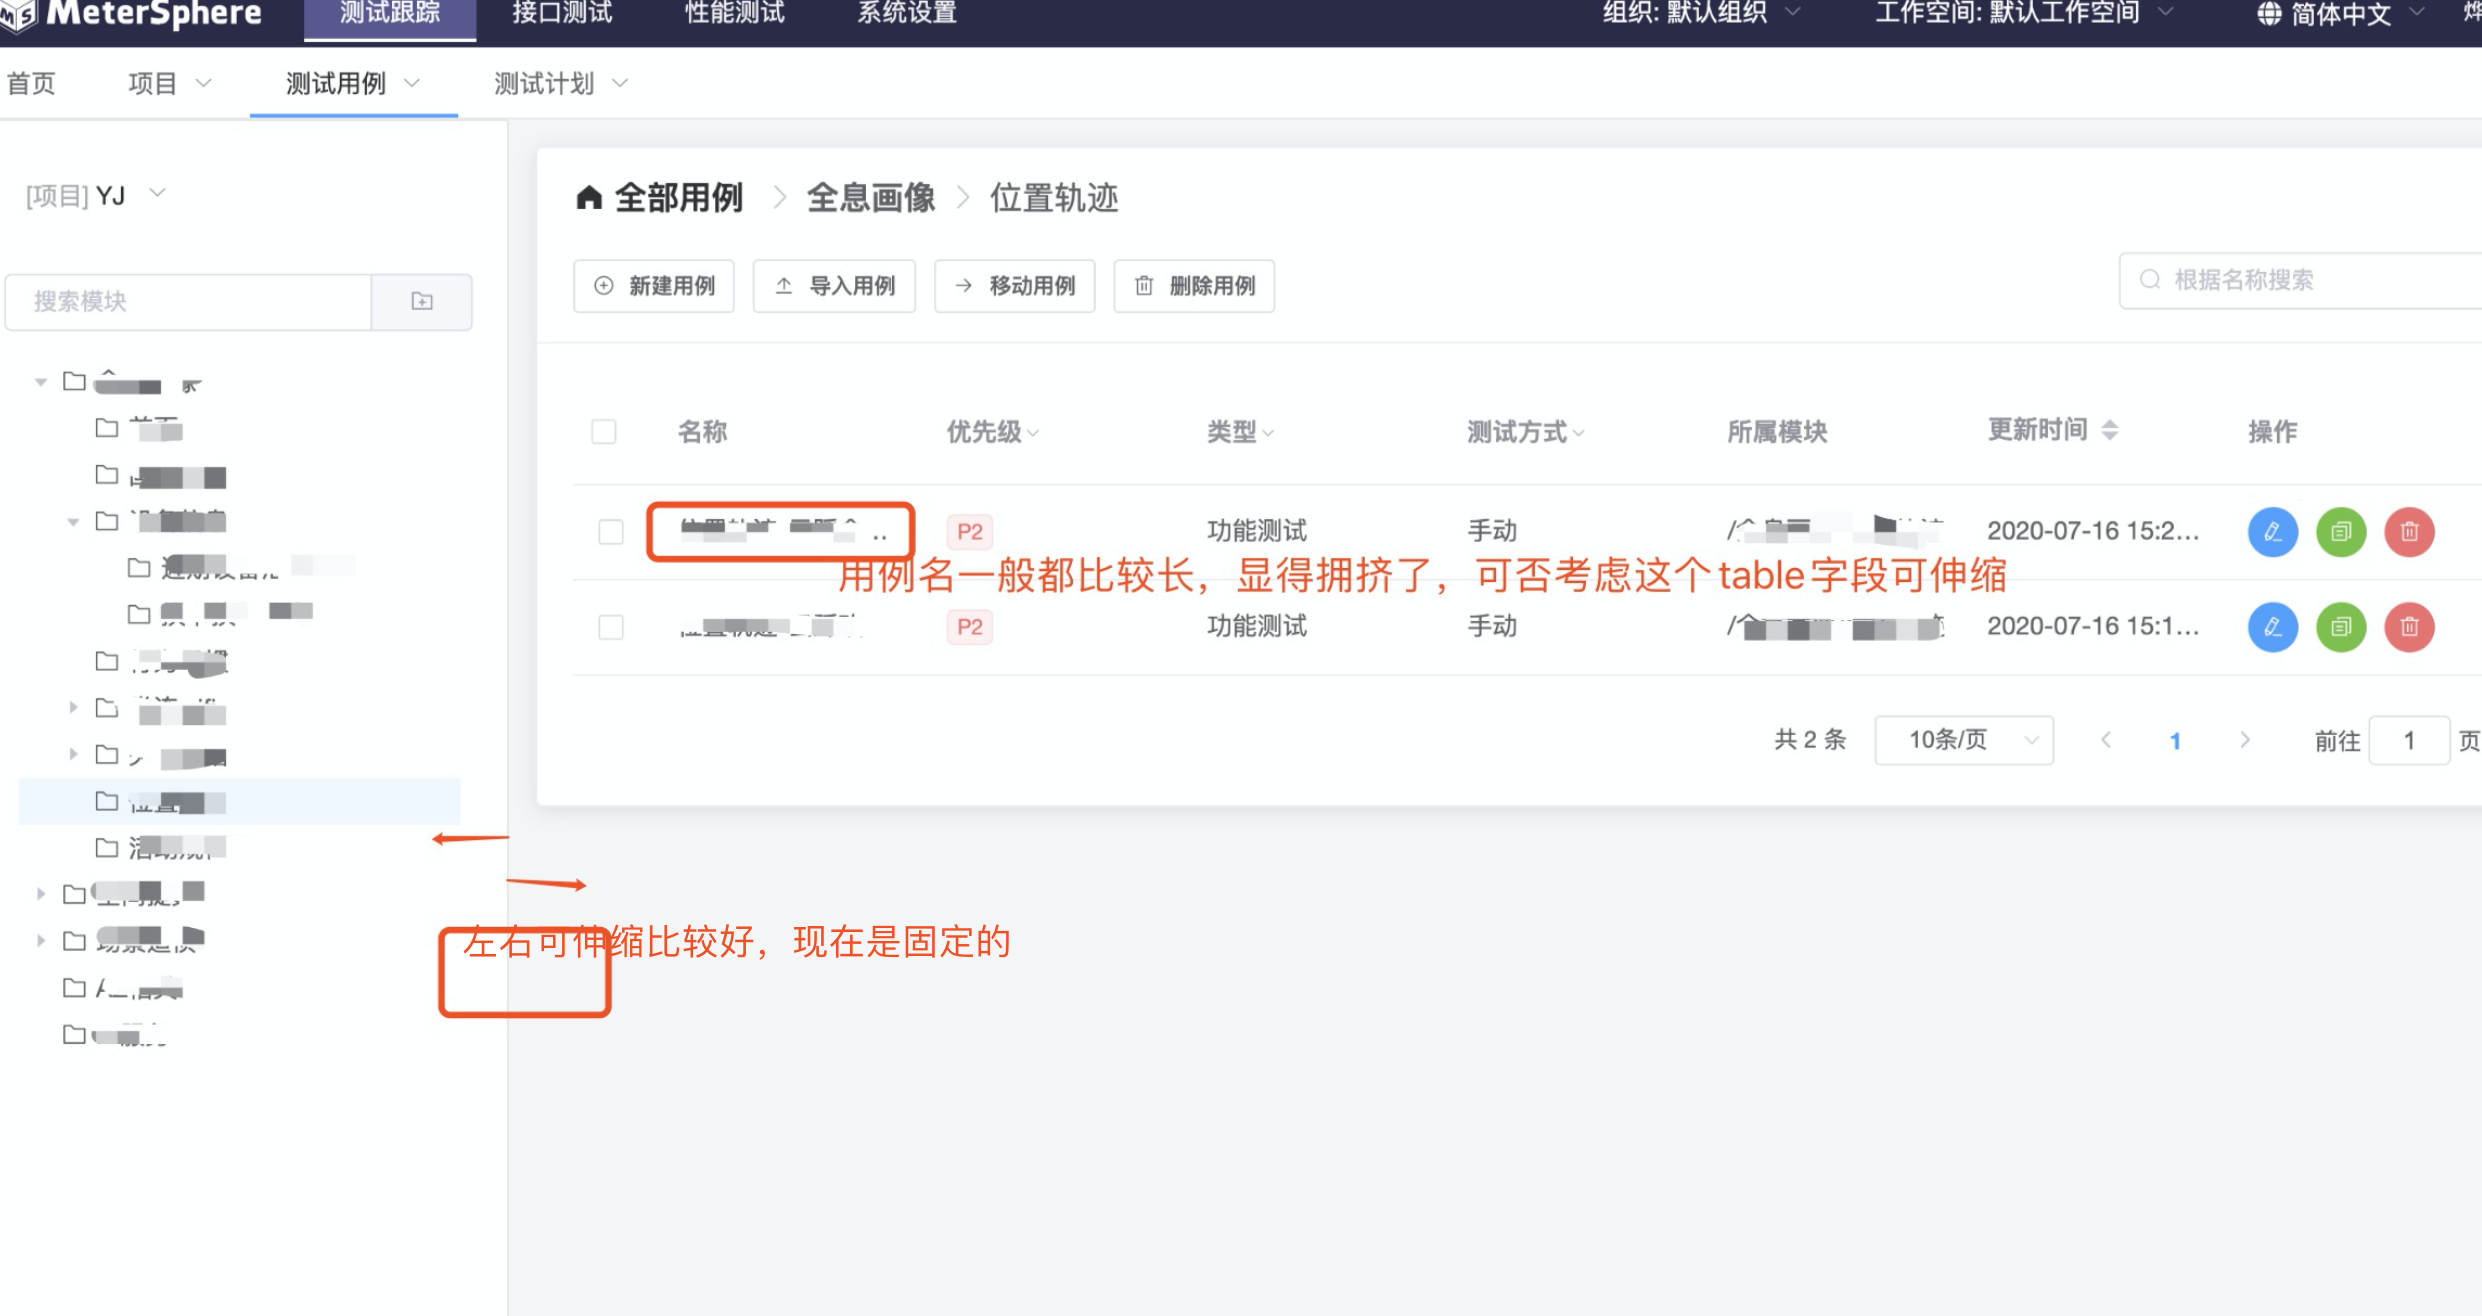Viewport: 2482px width, 1316px height.
Task: Collapse the top-level module tree folder
Action: click(41, 381)
